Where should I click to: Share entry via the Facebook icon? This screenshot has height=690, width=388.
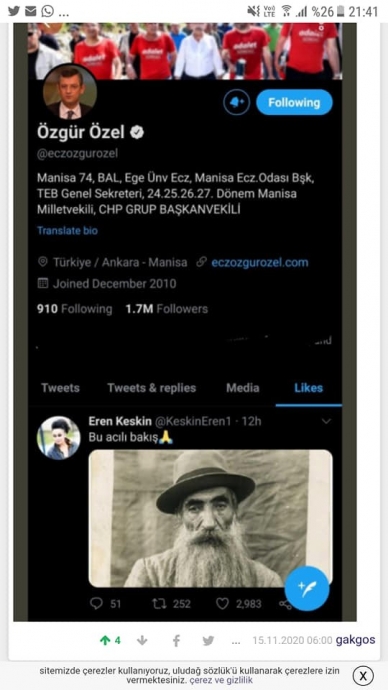[176, 641]
